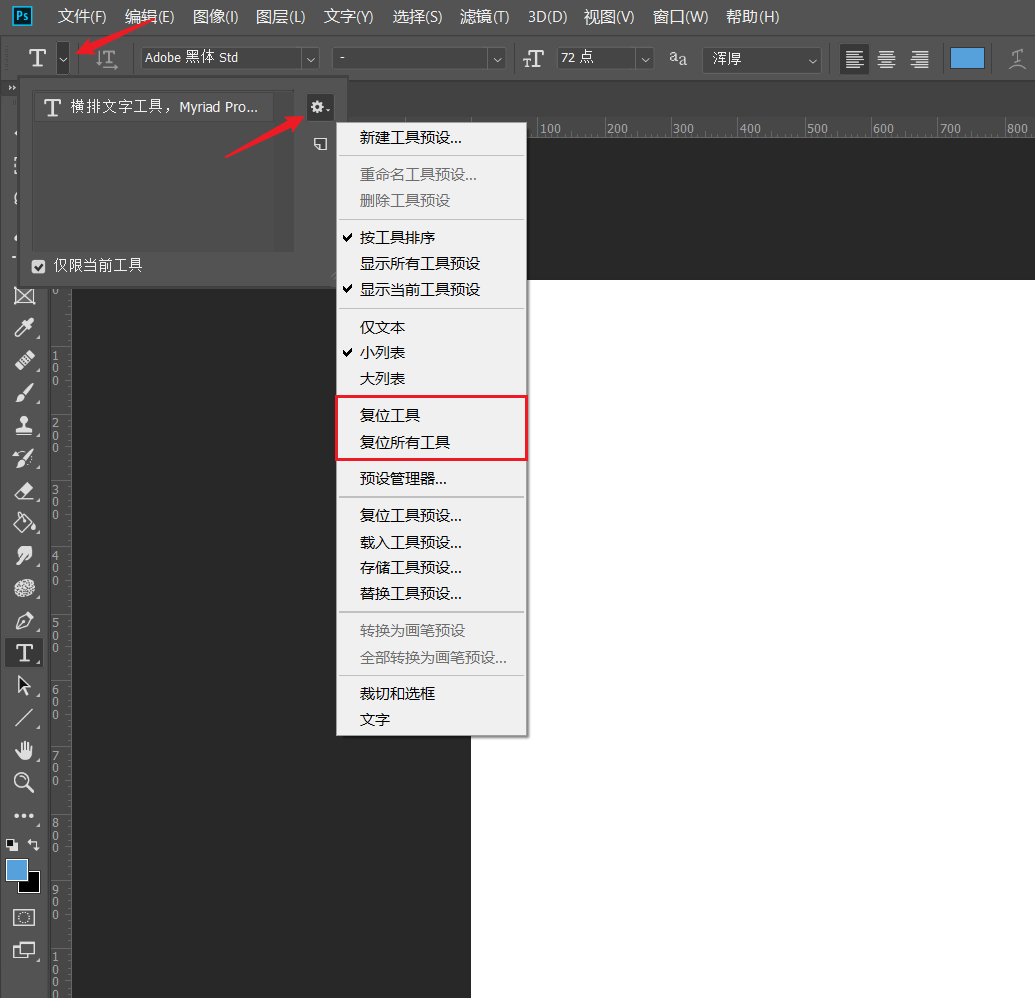The width and height of the screenshot is (1035, 998).
Task: Click the blue text color swatch
Action: tap(967, 58)
